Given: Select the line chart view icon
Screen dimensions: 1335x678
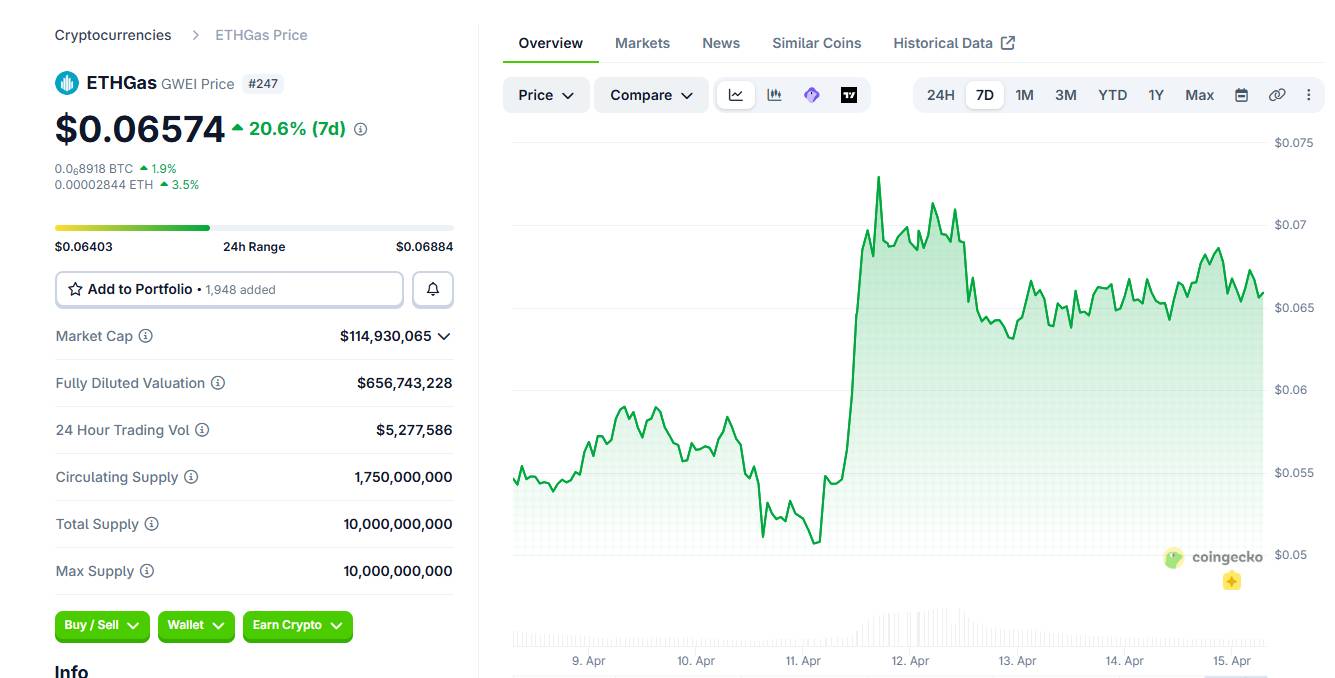Looking at the screenshot, I should [735, 94].
